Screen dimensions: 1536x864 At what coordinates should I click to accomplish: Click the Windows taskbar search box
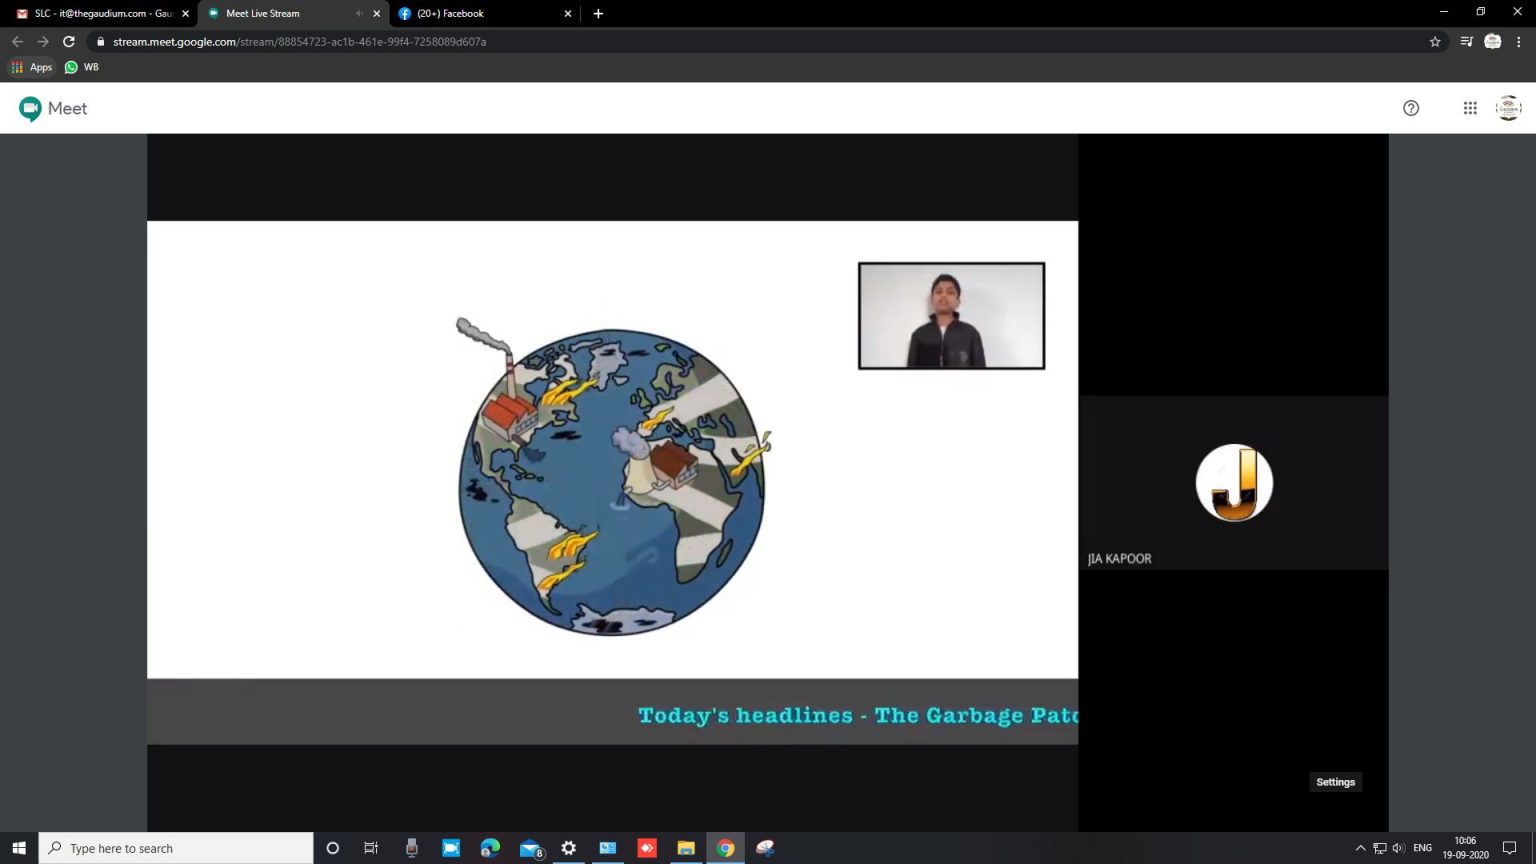coord(176,848)
